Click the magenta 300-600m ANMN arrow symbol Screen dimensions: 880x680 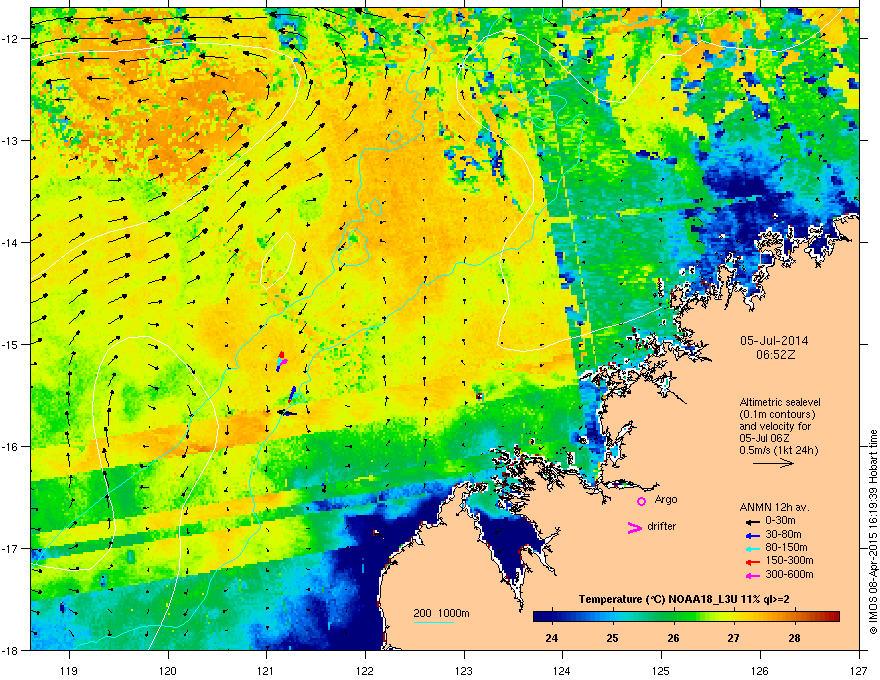coord(752,575)
